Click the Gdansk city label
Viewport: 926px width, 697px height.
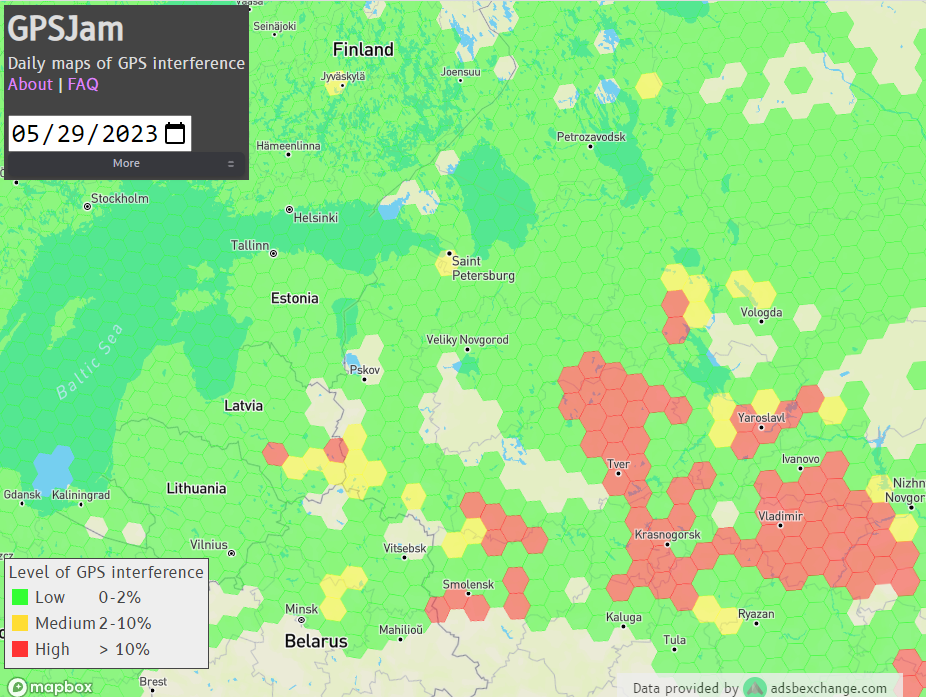coord(22,495)
